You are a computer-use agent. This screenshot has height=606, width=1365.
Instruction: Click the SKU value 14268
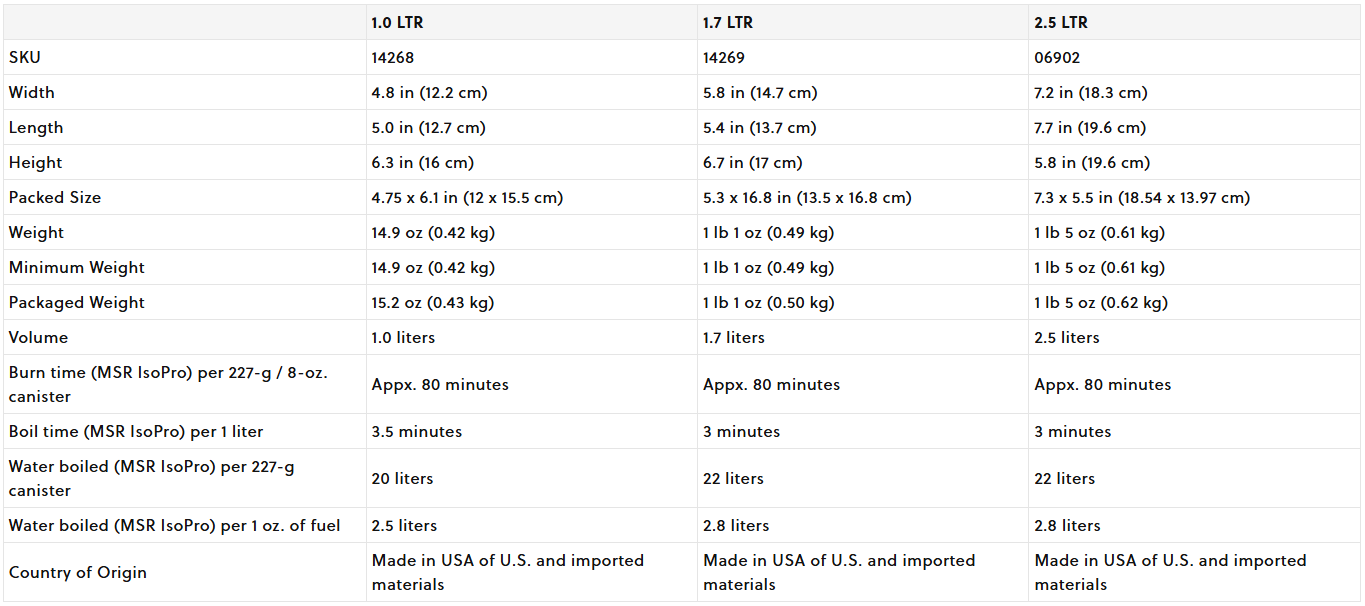[x=393, y=57]
